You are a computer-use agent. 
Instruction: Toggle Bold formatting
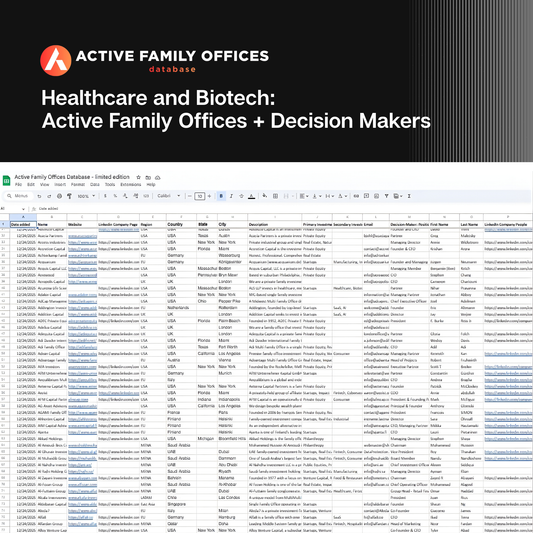[221, 196]
